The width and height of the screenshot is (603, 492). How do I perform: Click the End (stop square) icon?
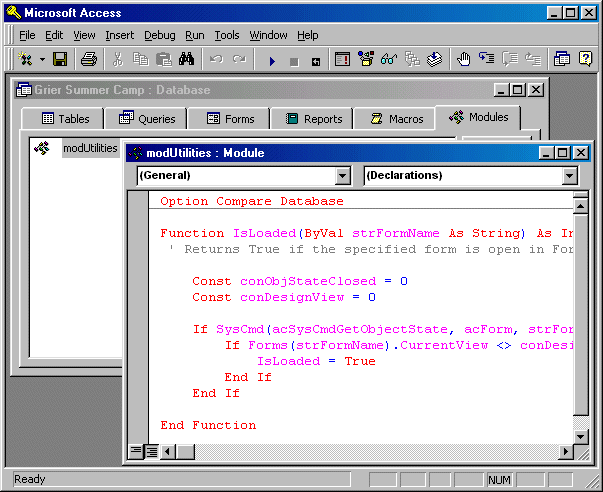pyautogui.click(x=294, y=62)
